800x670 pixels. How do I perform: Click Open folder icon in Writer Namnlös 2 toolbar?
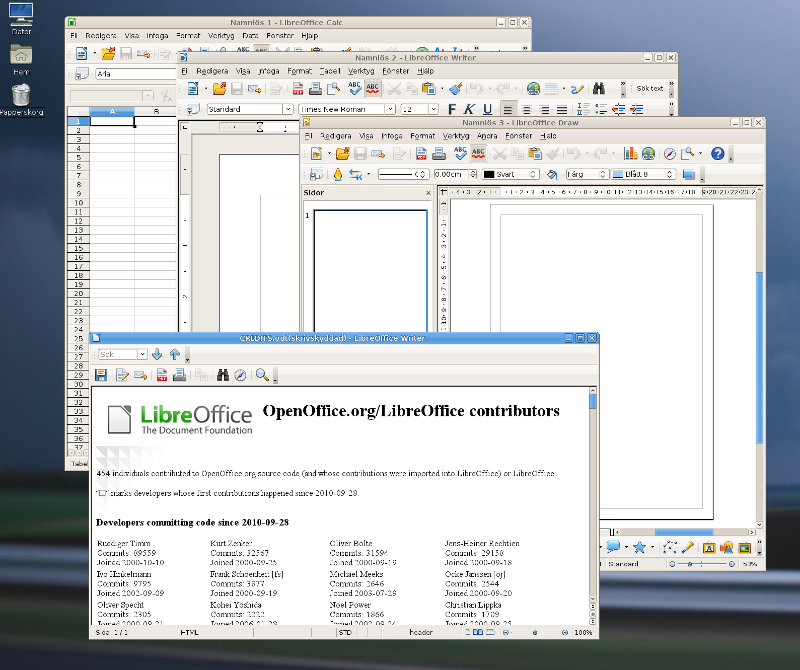point(219,89)
